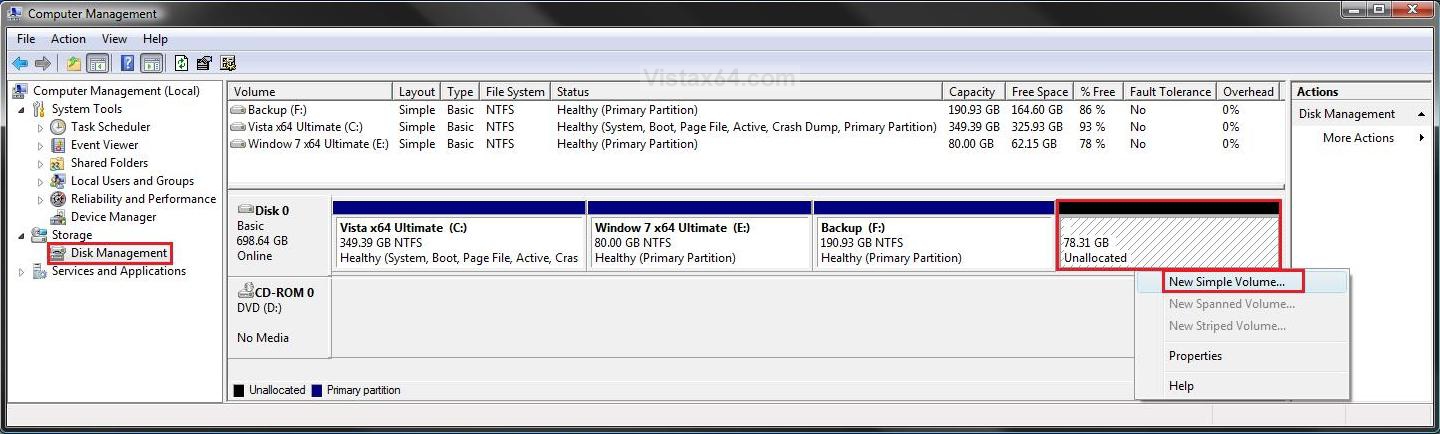
Task: Click the Reliability and Performance icon
Action: [x=58, y=199]
